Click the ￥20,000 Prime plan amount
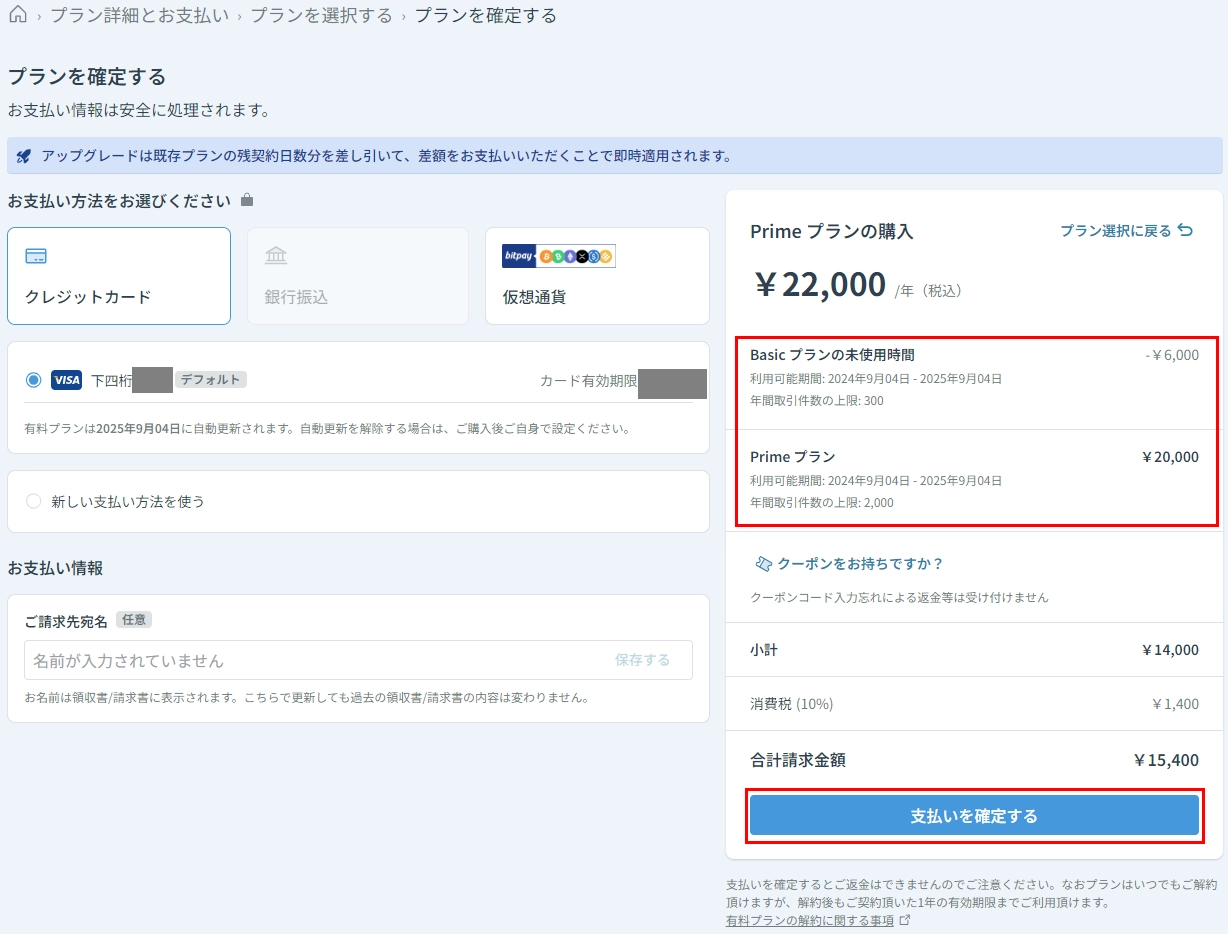Viewport: 1228px width, 934px height. (1170, 457)
